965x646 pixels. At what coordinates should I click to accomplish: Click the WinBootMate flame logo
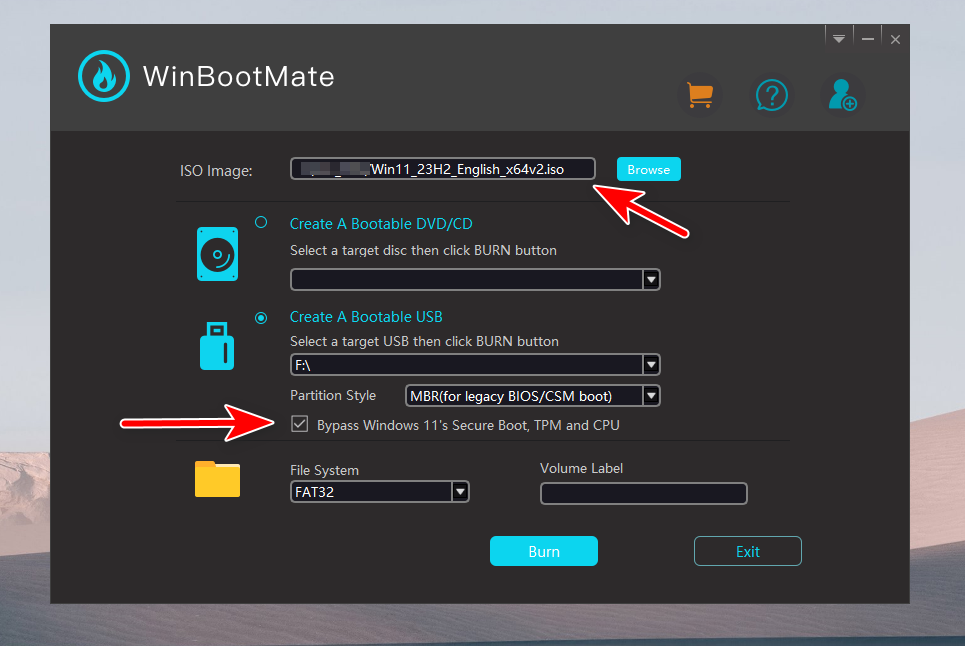pyautogui.click(x=104, y=76)
